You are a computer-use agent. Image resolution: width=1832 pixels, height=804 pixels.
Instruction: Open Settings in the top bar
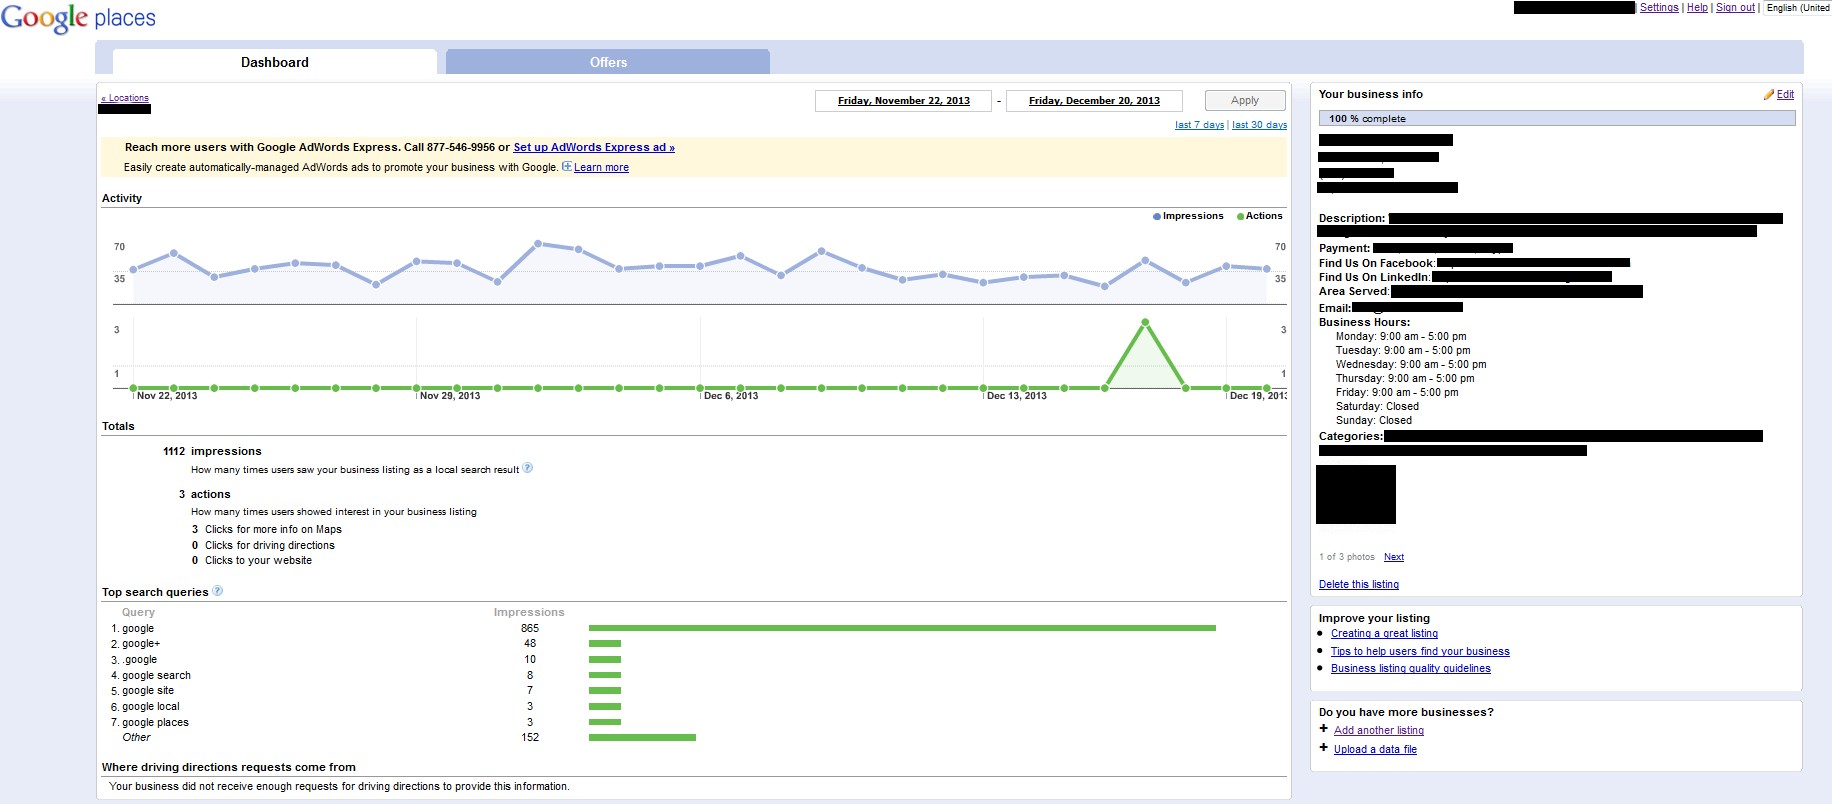tap(1659, 8)
